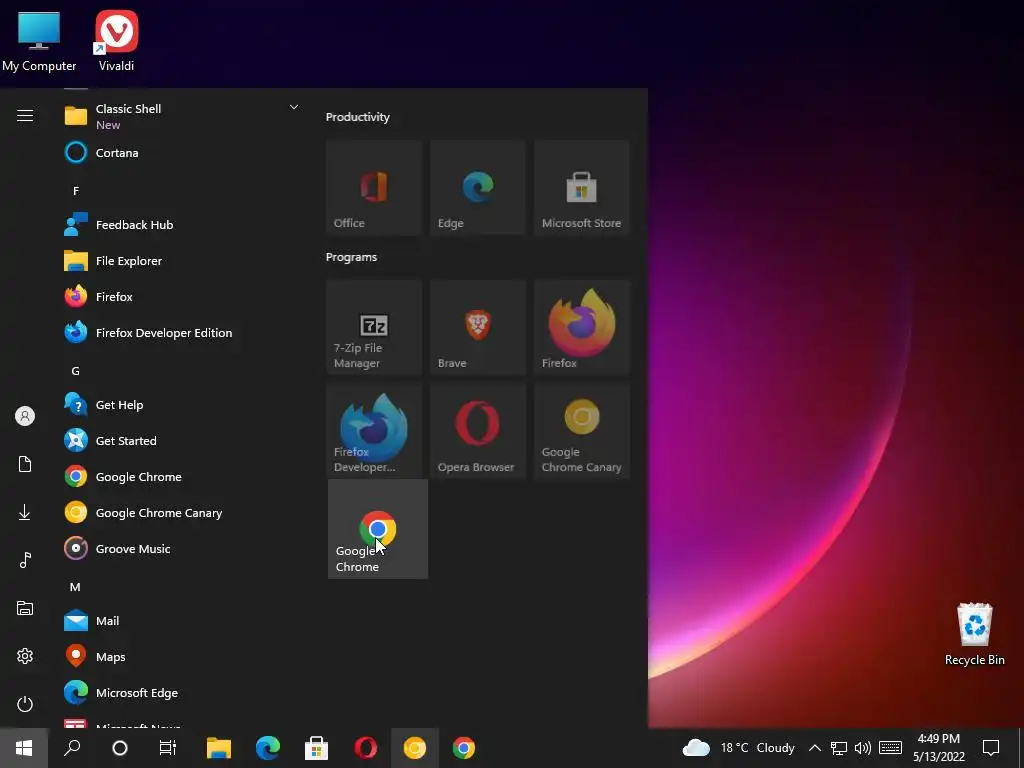Open taskbar Search magnifier
The image size is (1024, 768).
(x=72, y=748)
